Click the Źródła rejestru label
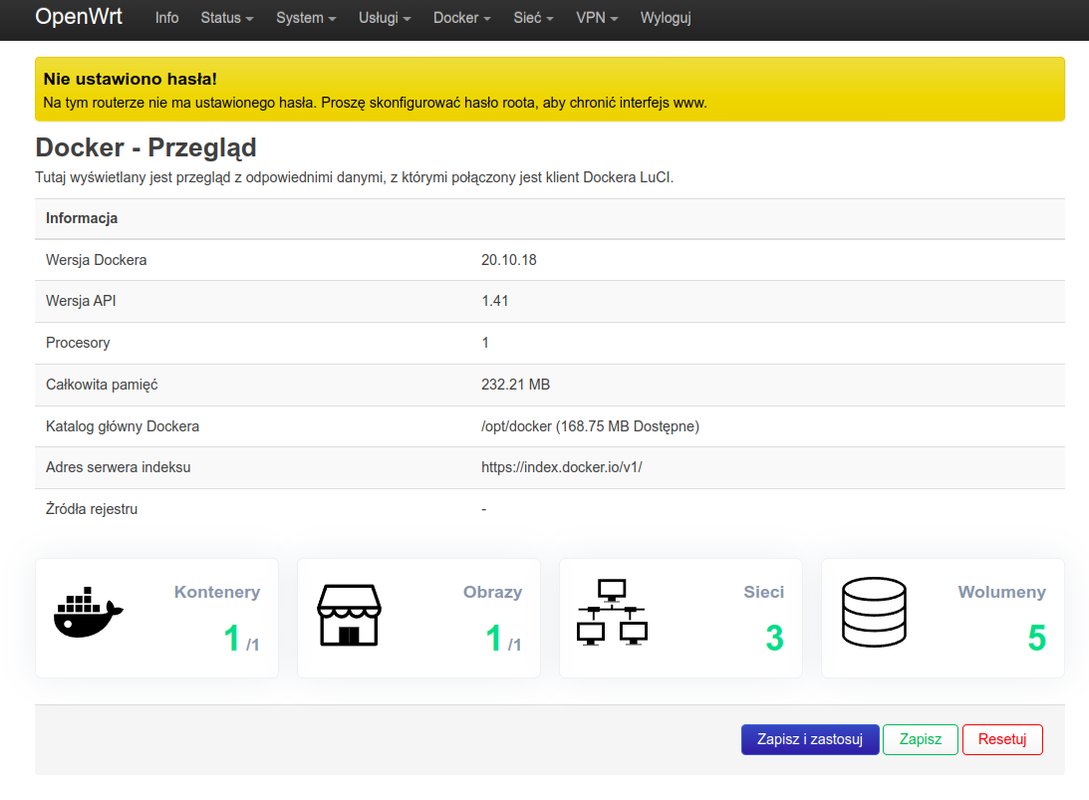The width and height of the screenshot is (1089, 800). (92, 508)
